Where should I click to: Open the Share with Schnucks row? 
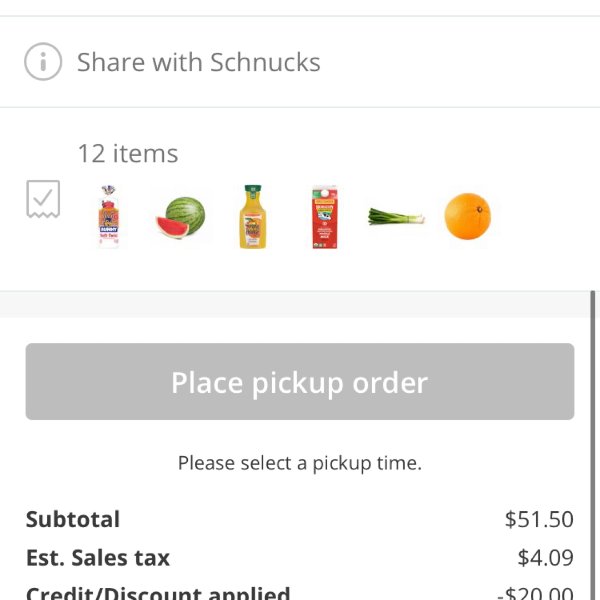(300, 62)
